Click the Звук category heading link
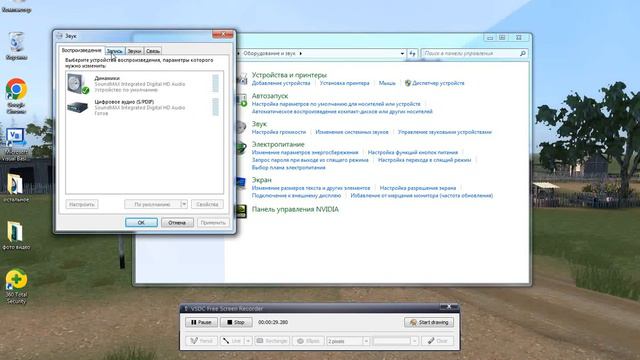640x360 pixels. [259, 124]
